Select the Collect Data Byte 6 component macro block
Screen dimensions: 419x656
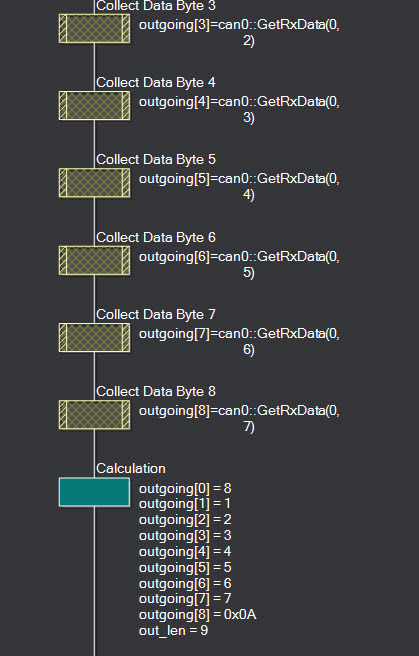pyautogui.click(x=95, y=261)
